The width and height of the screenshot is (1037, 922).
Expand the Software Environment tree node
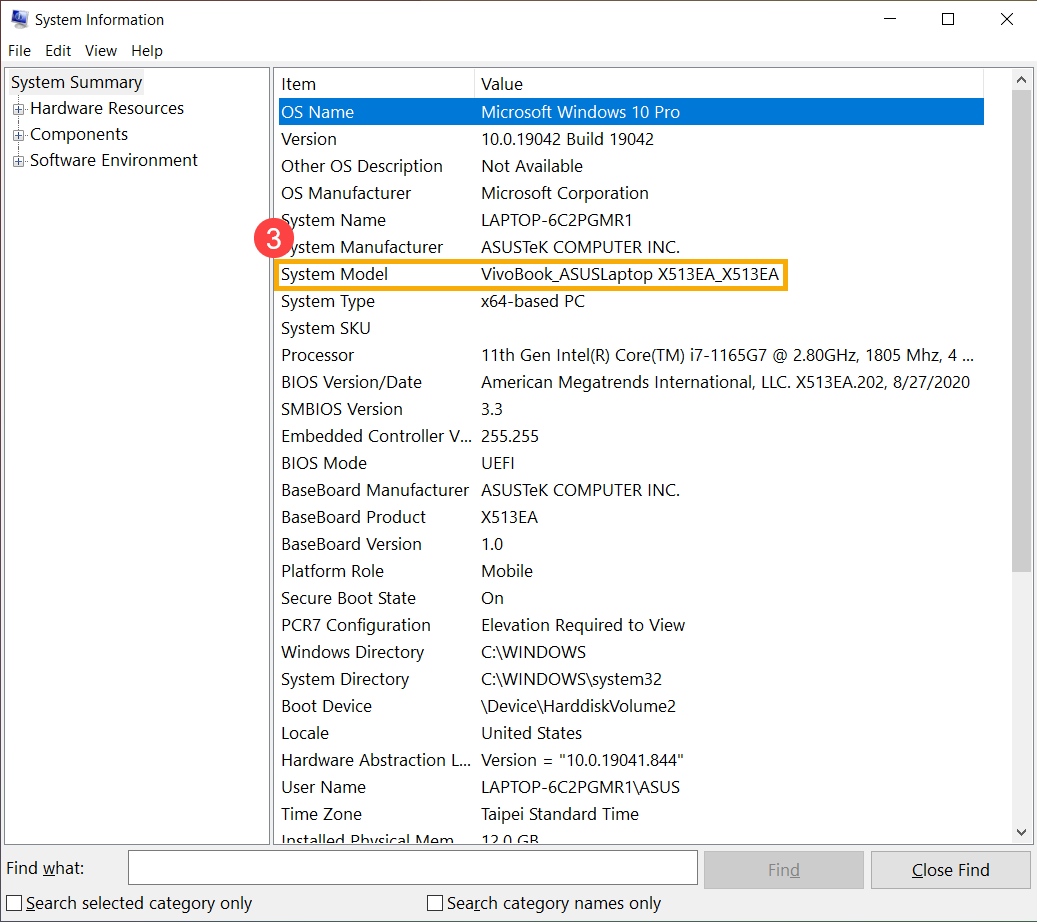coord(18,161)
